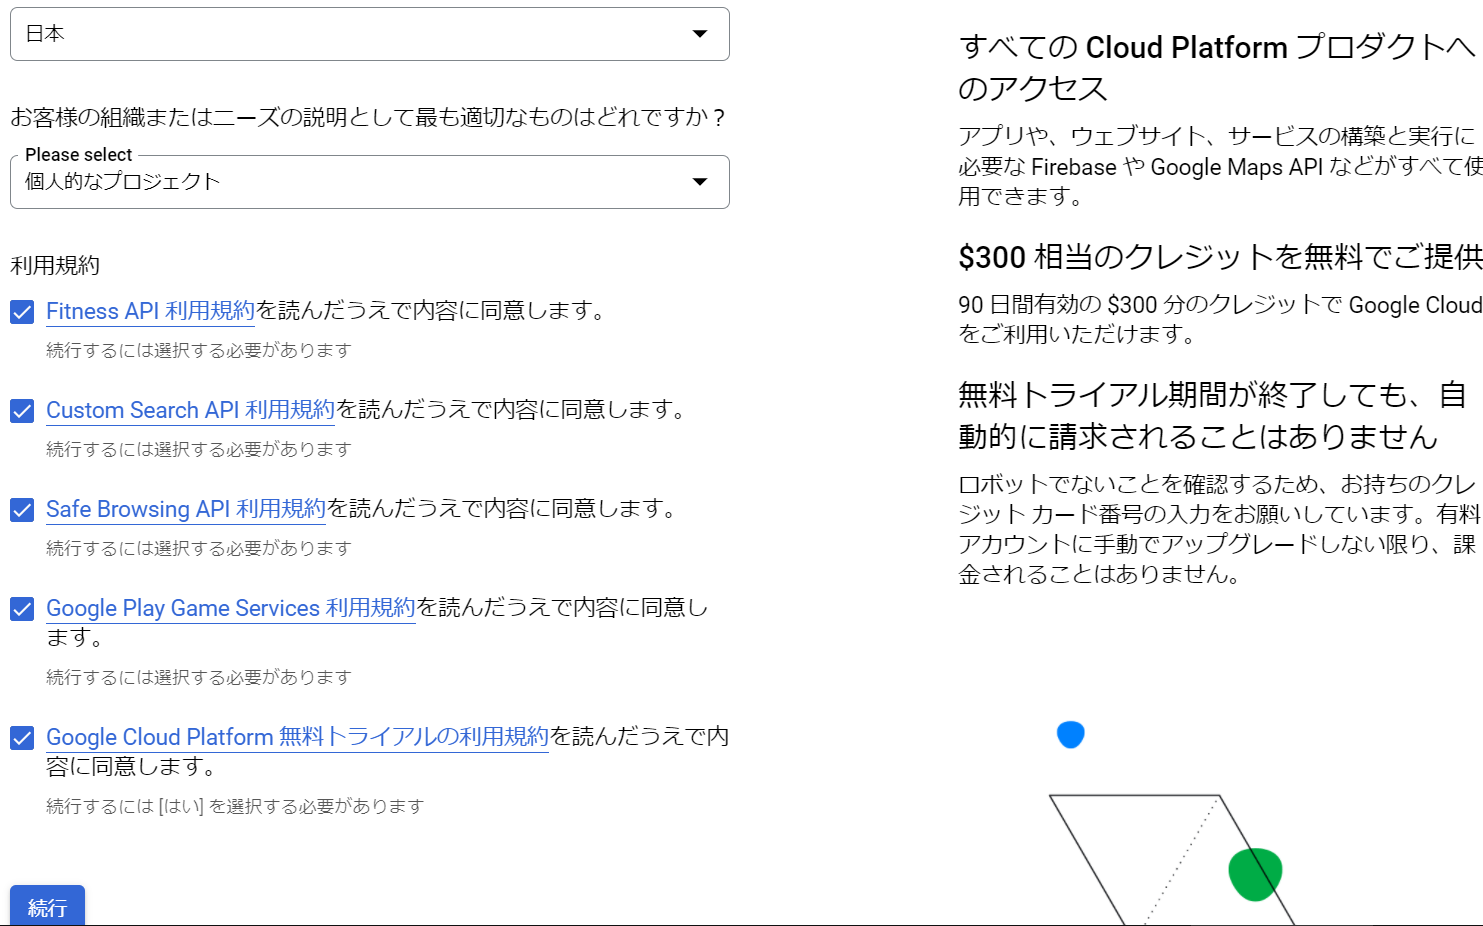Click the arrow on the 個人的なプロジェクト dropdown
This screenshot has width=1483, height=926.
(700, 182)
